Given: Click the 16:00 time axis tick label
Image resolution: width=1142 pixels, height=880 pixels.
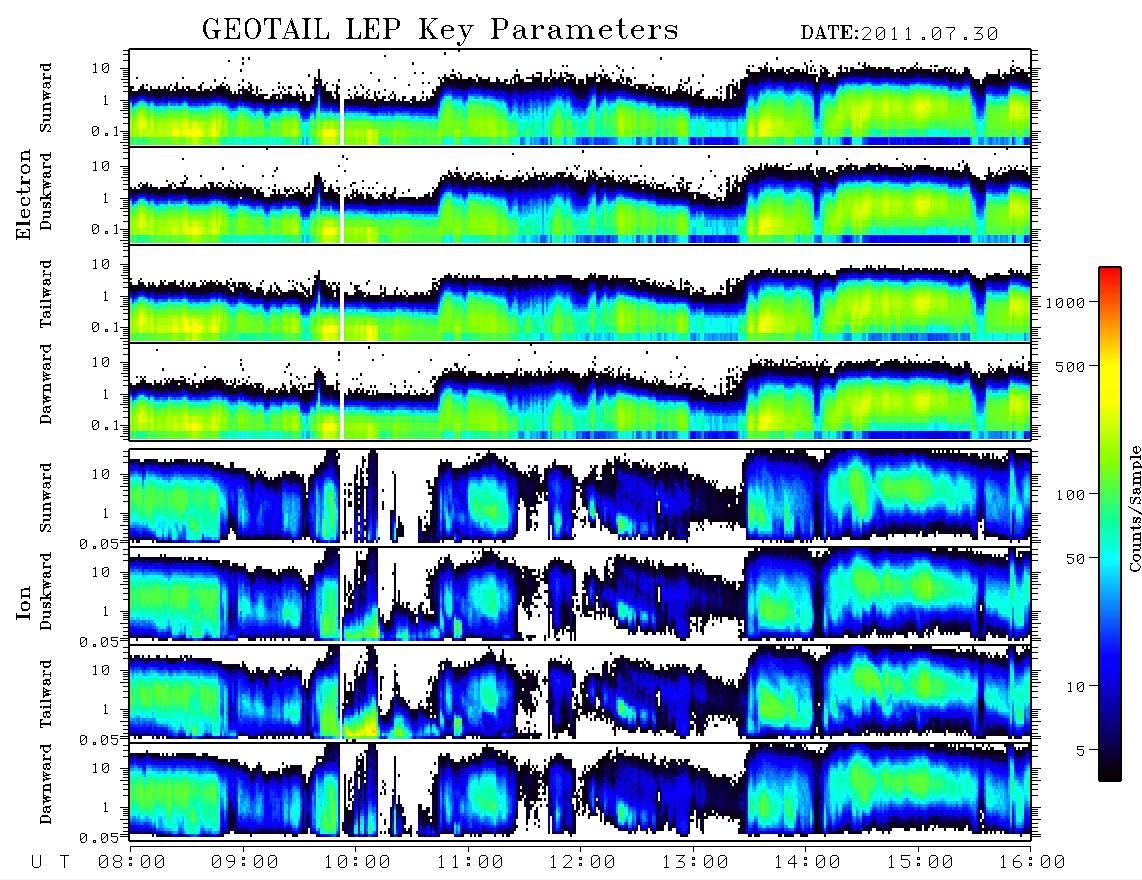Looking at the screenshot, I should coord(1031,863).
